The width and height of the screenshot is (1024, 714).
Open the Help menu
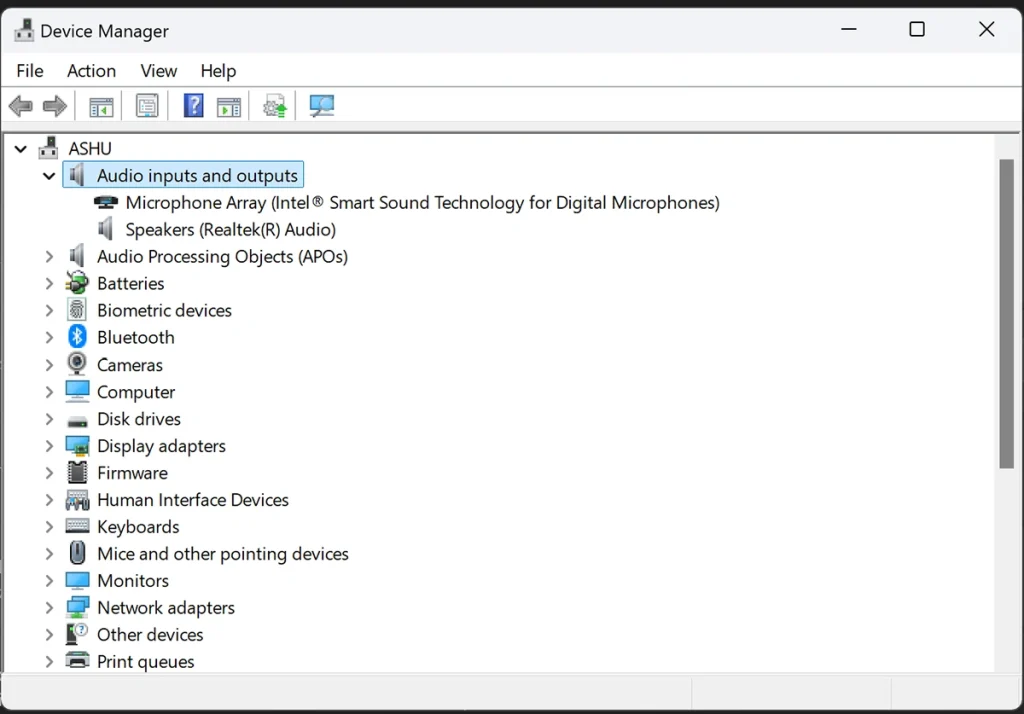click(x=218, y=71)
